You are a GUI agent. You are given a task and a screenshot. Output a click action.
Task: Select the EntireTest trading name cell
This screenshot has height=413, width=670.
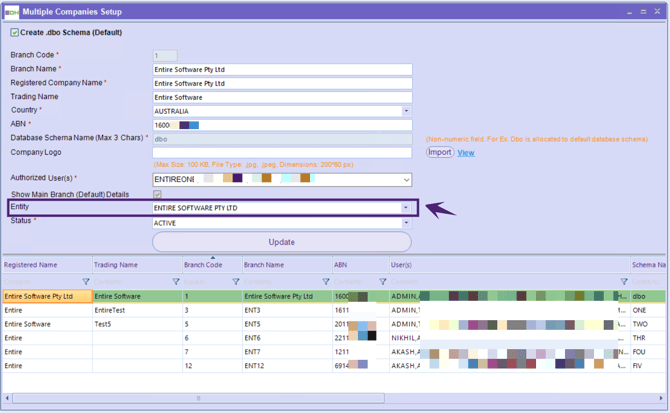(x=137, y=310)
